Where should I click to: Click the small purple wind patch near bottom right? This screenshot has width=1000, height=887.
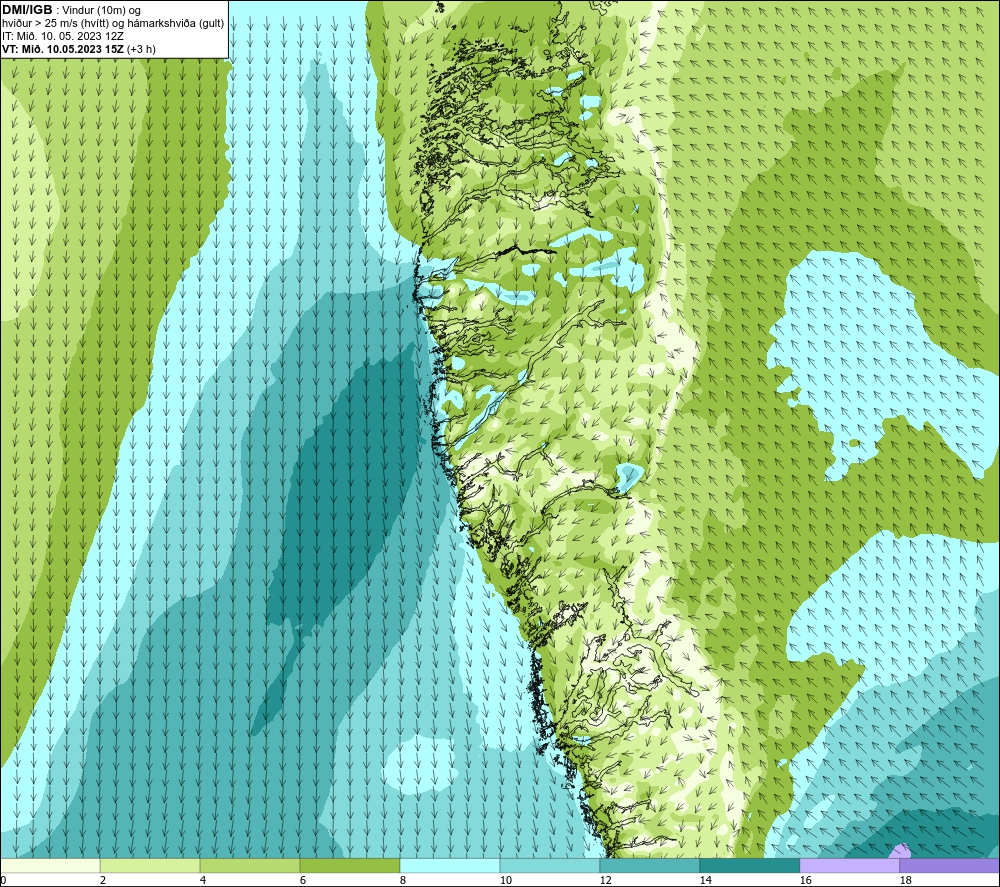pyautogui.click(x=901, y=851)
